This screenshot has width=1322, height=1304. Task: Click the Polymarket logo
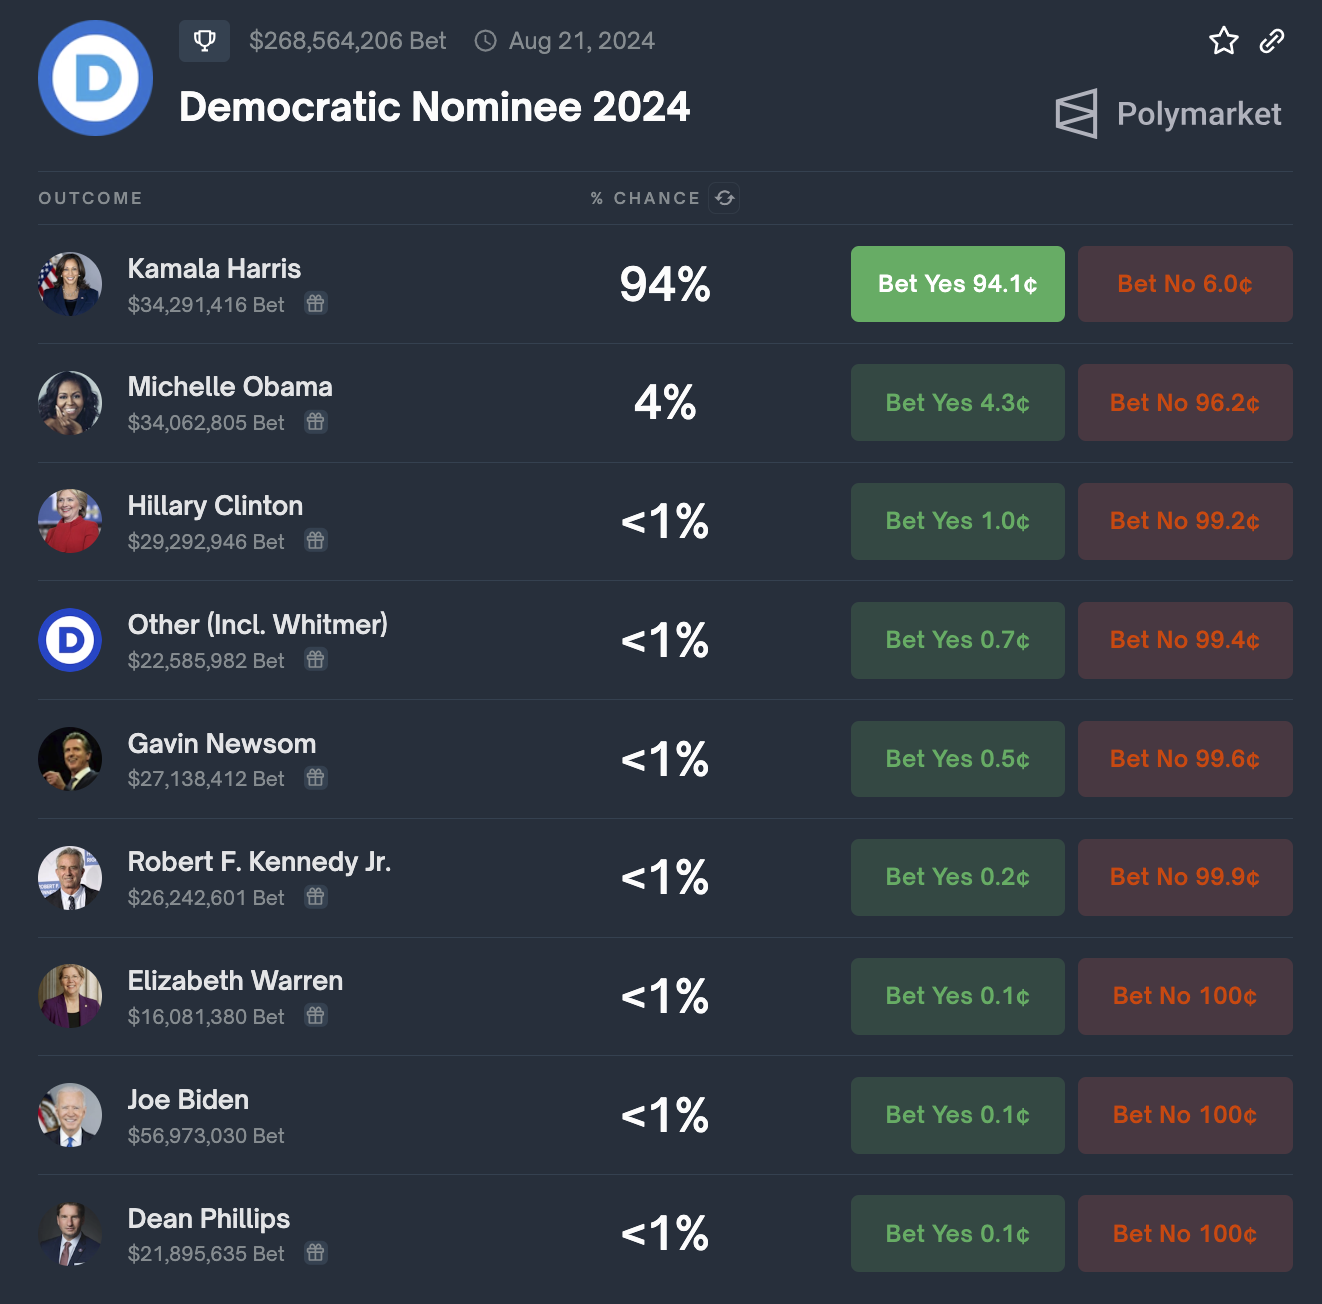(x=1168, y=114)
